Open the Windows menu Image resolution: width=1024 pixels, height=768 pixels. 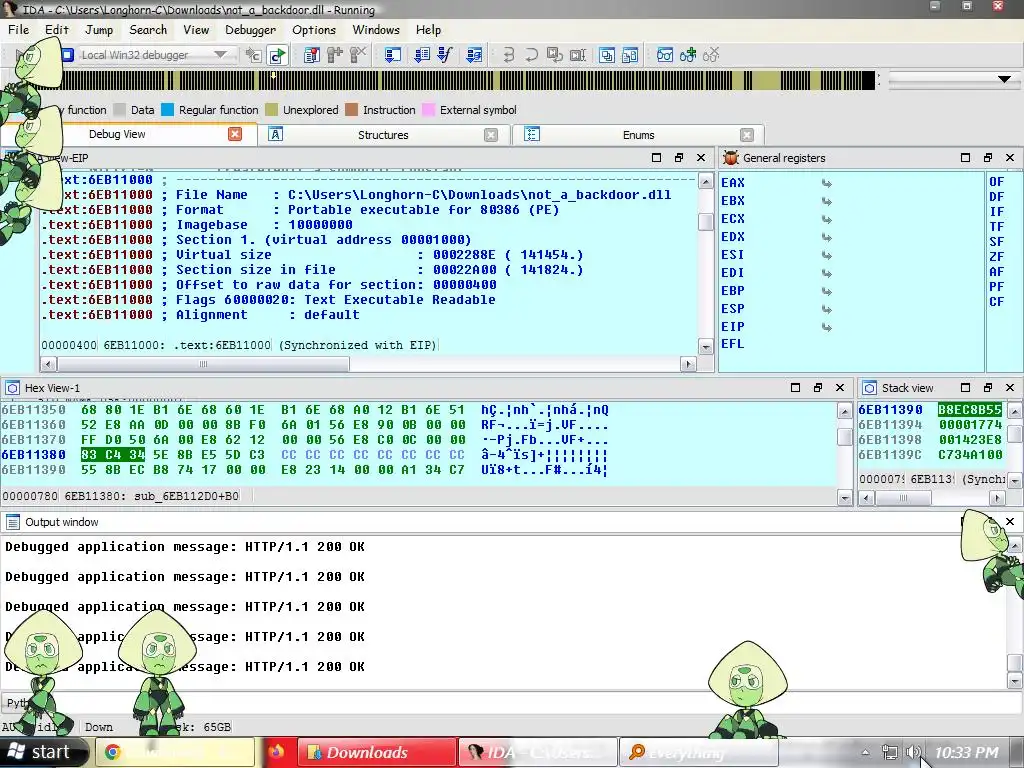(376, 30)
